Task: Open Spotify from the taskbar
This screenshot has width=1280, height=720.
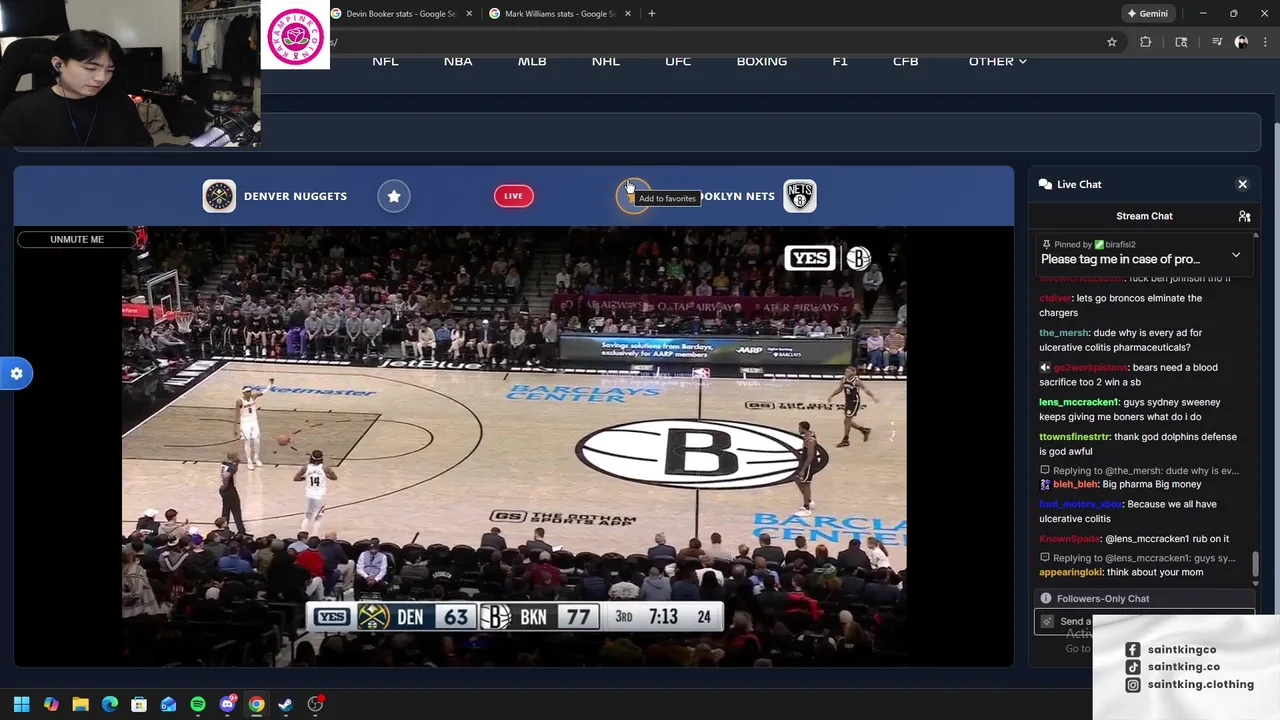Action: (x=198, y=704)
